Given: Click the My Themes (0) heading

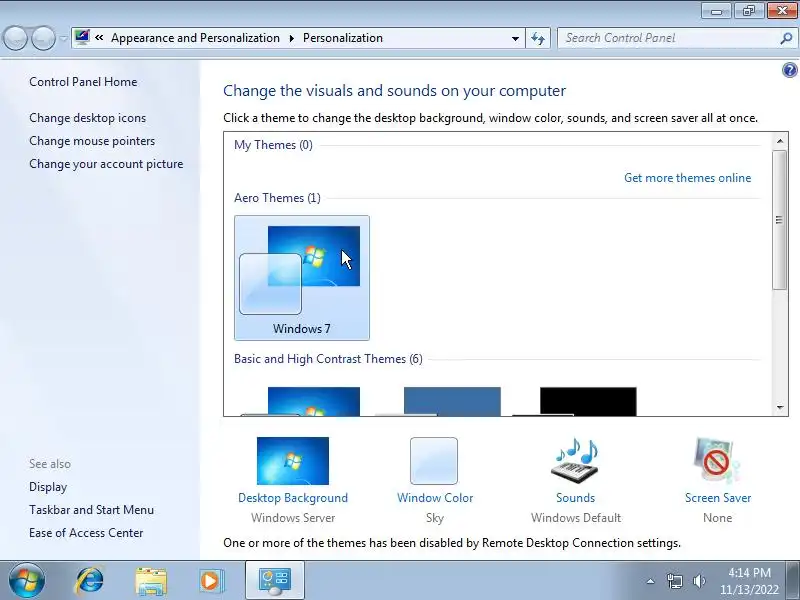Looking at the screenshot, I should 273,145.
